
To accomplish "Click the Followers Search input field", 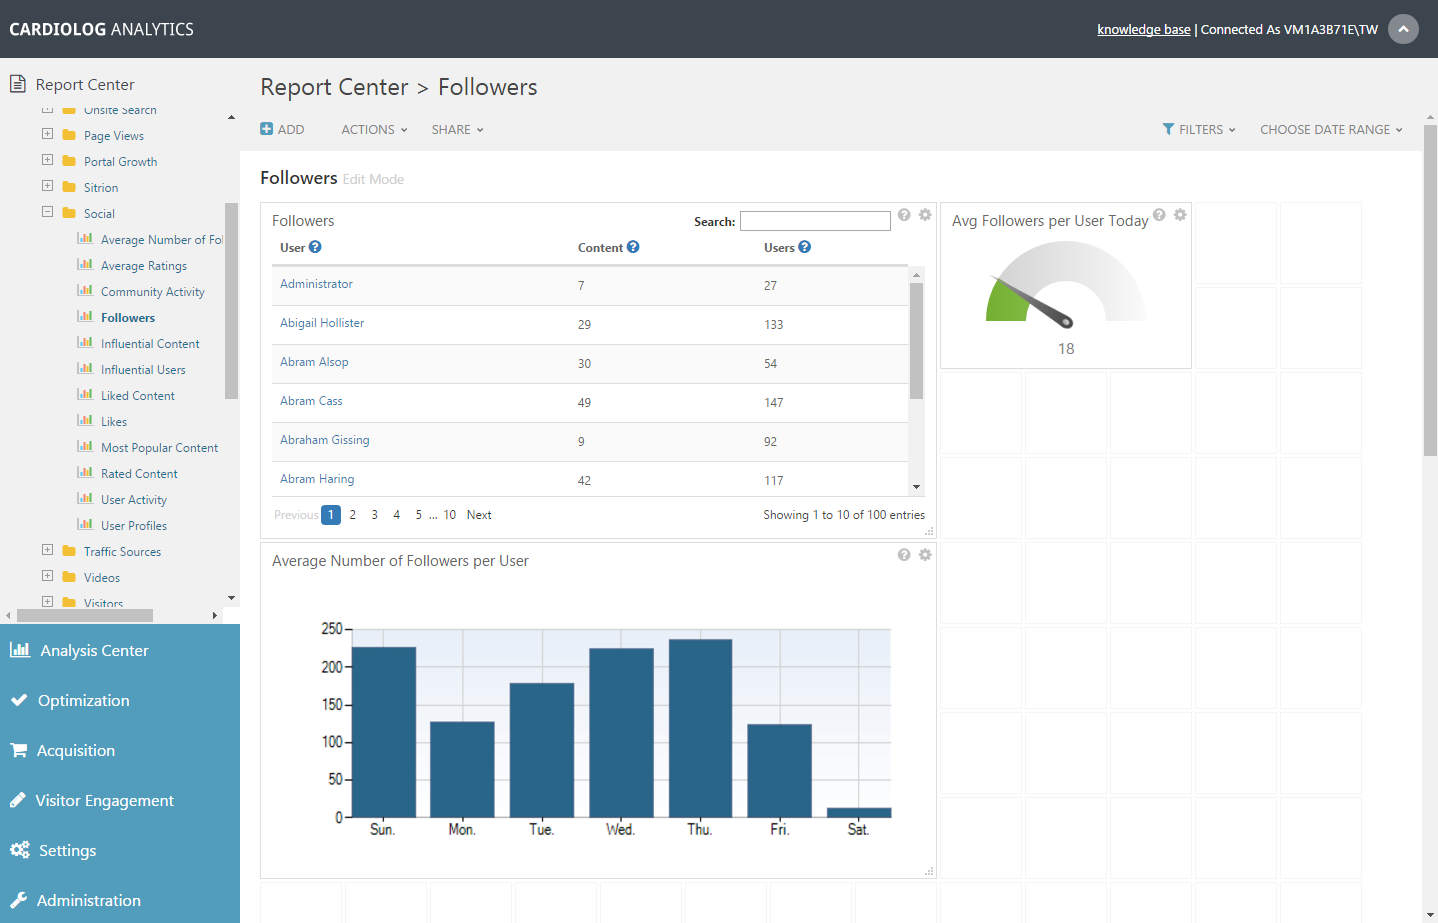I will [815, 221].
